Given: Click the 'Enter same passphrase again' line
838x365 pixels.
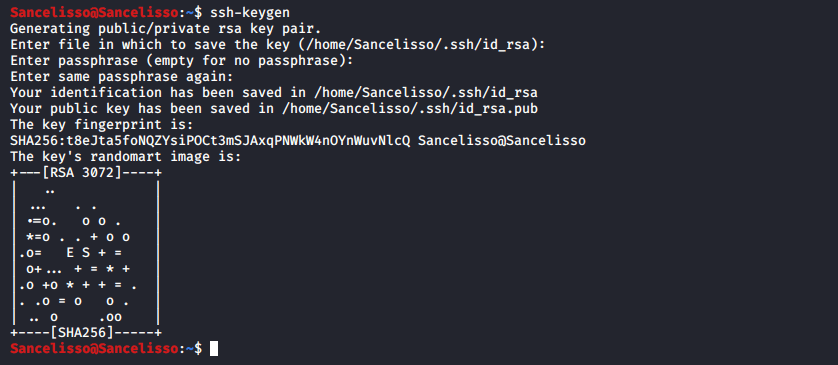Looking at the screenshot, I should point(122,76).
